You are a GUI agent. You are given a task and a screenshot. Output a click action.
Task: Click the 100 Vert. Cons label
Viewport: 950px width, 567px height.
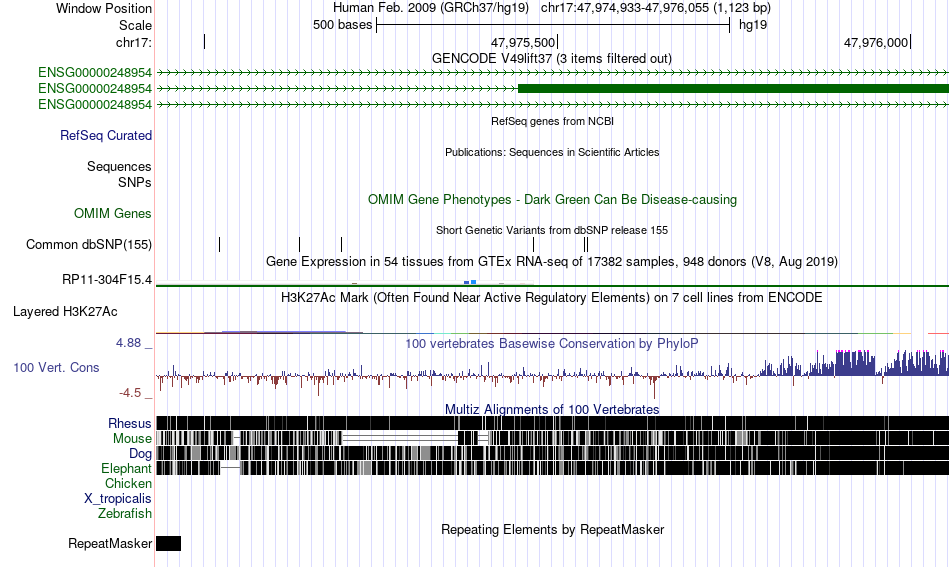coord(56,368)
